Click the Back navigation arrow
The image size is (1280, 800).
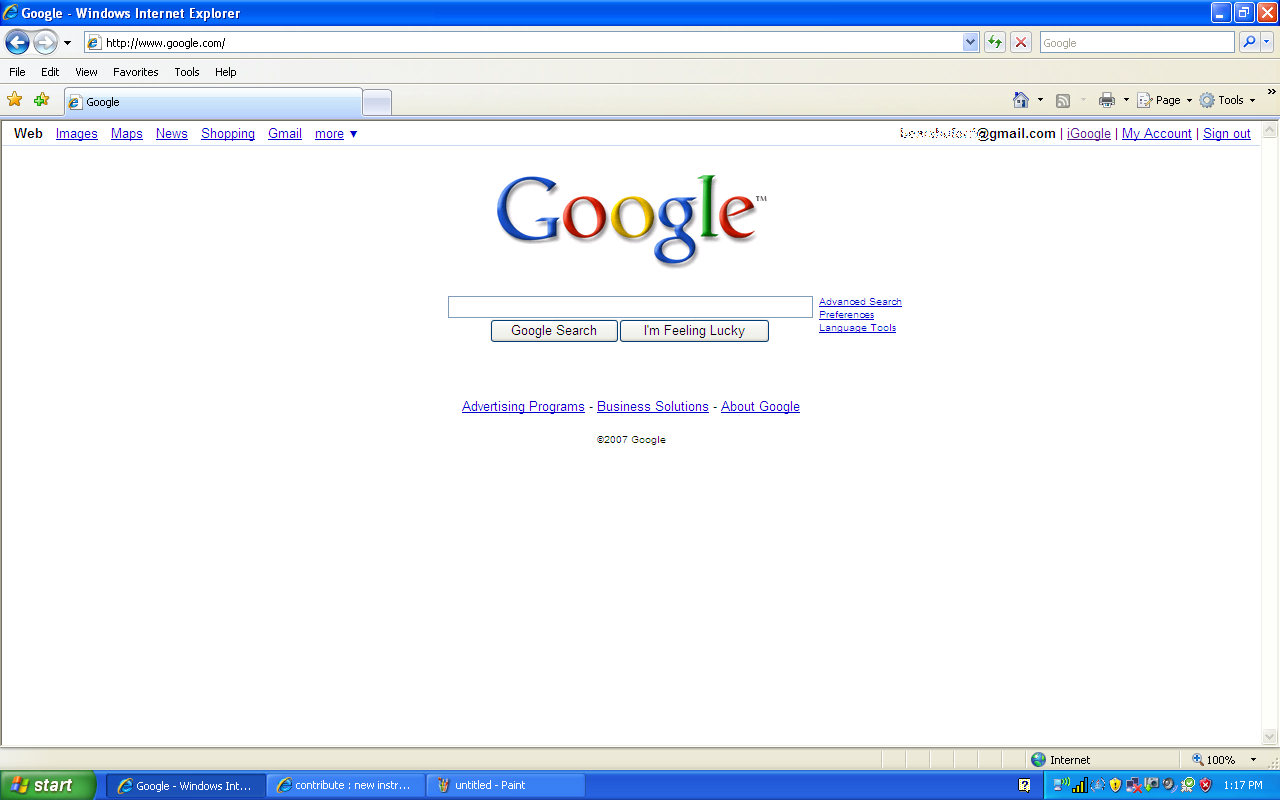click(17, 42)
